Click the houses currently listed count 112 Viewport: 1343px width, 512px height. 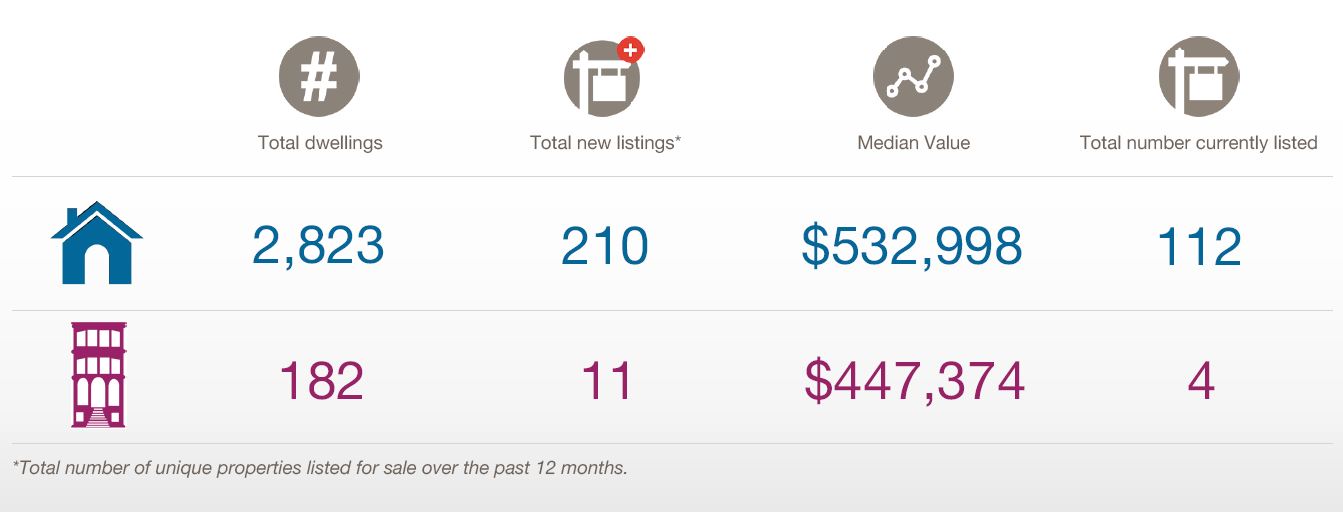(x=1199, y=245)
